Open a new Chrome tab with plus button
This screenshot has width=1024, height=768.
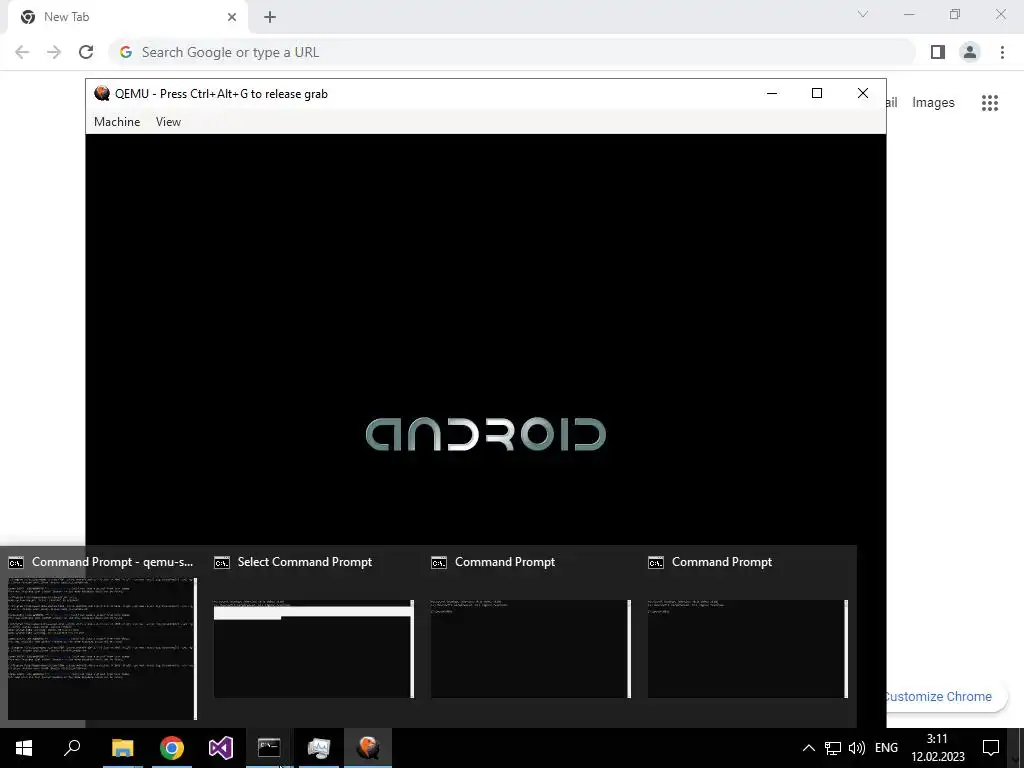click(x=270, y=17)
